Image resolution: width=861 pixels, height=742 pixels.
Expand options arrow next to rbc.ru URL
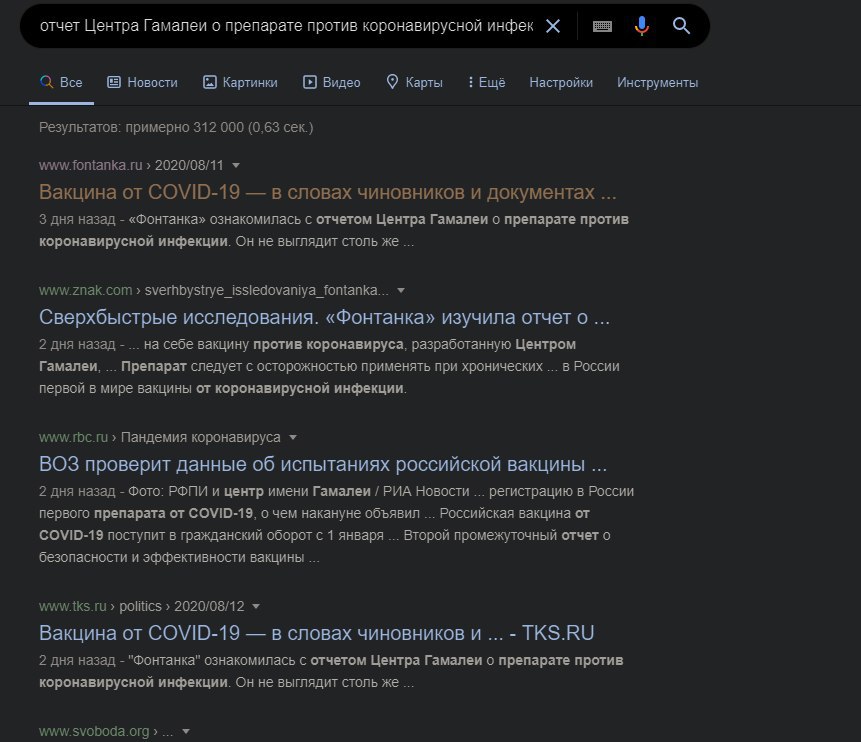pos(293,438)
